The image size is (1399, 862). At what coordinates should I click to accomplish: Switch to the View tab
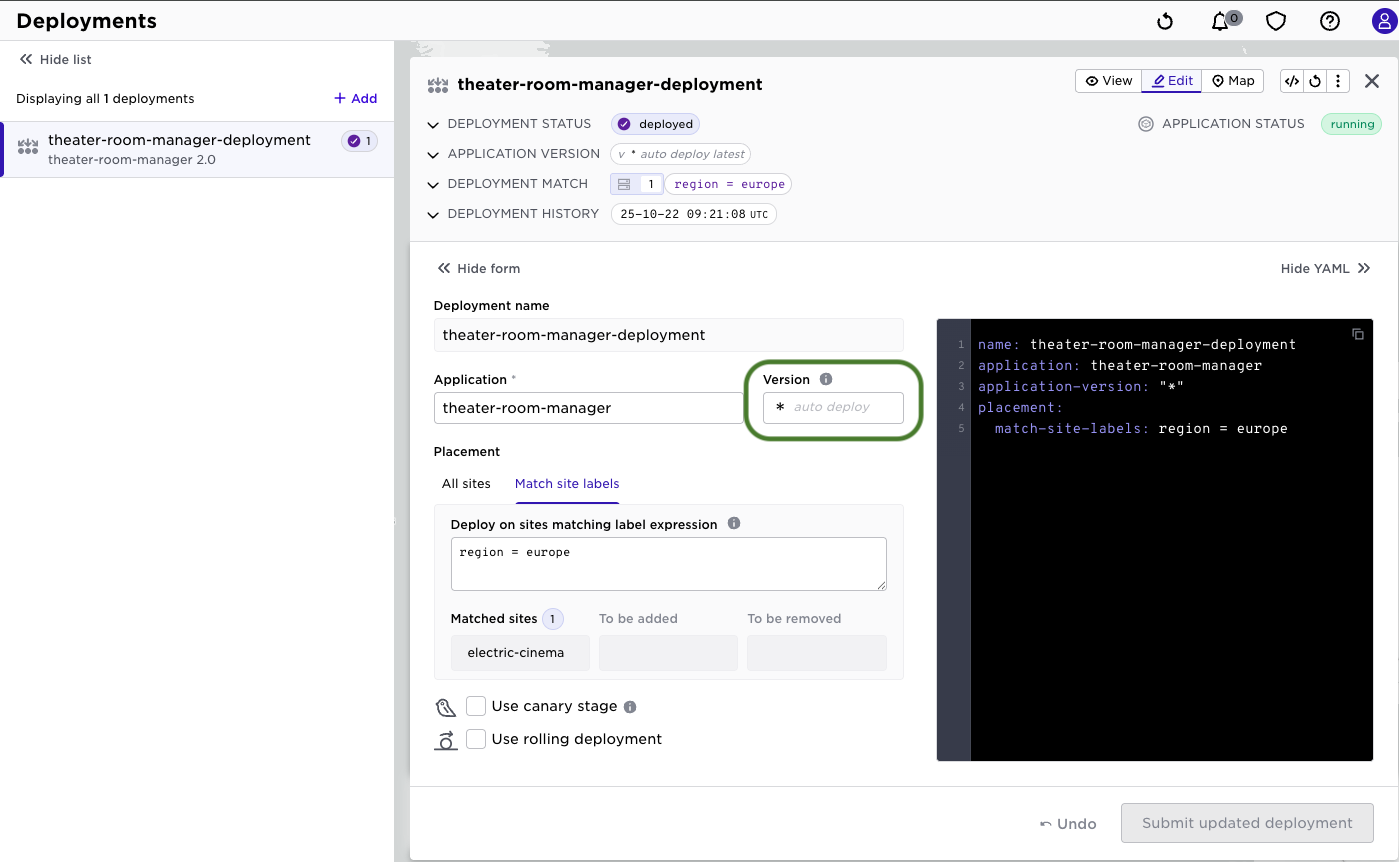click(1109, 81)
